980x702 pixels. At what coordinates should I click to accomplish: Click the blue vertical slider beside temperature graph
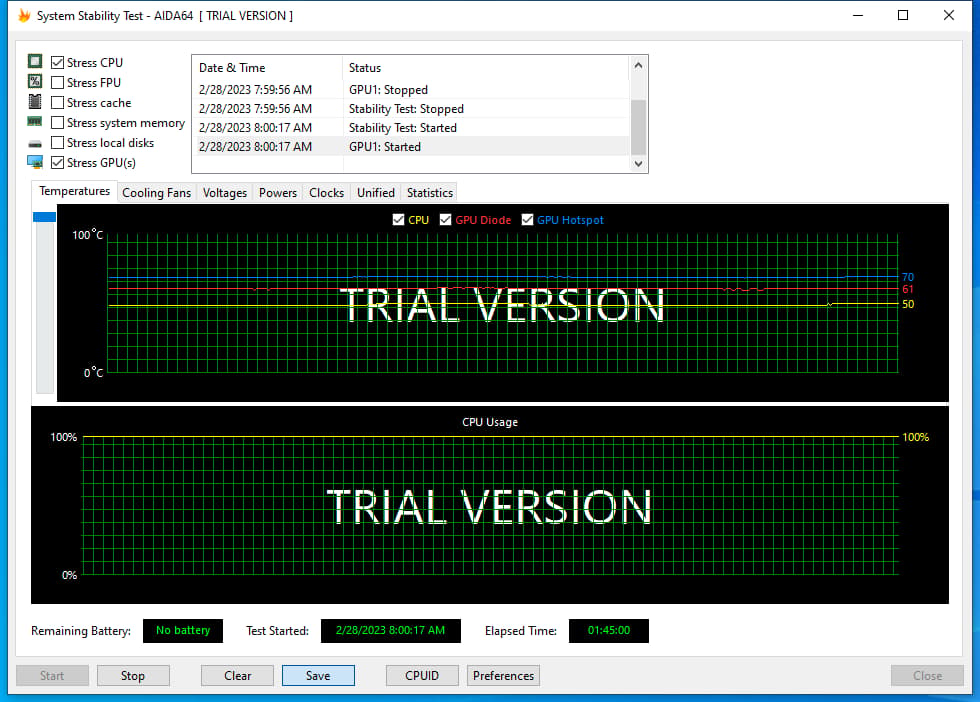[44, 217]
